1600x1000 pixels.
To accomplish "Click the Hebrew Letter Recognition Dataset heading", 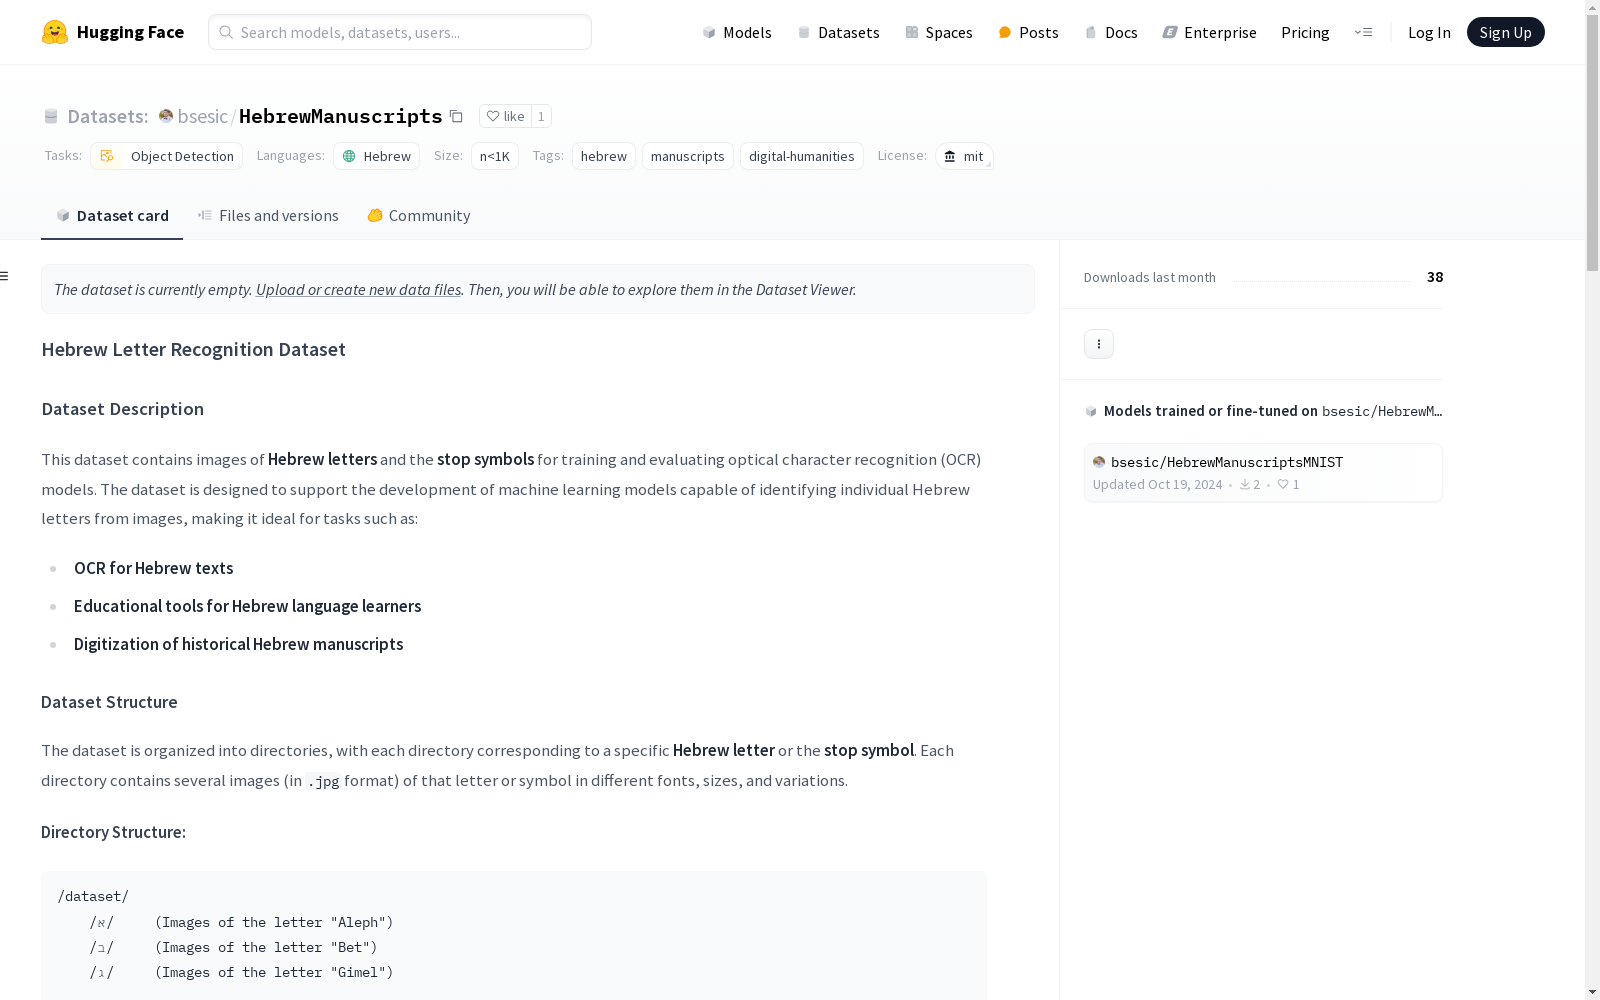I will coord(193,349).
